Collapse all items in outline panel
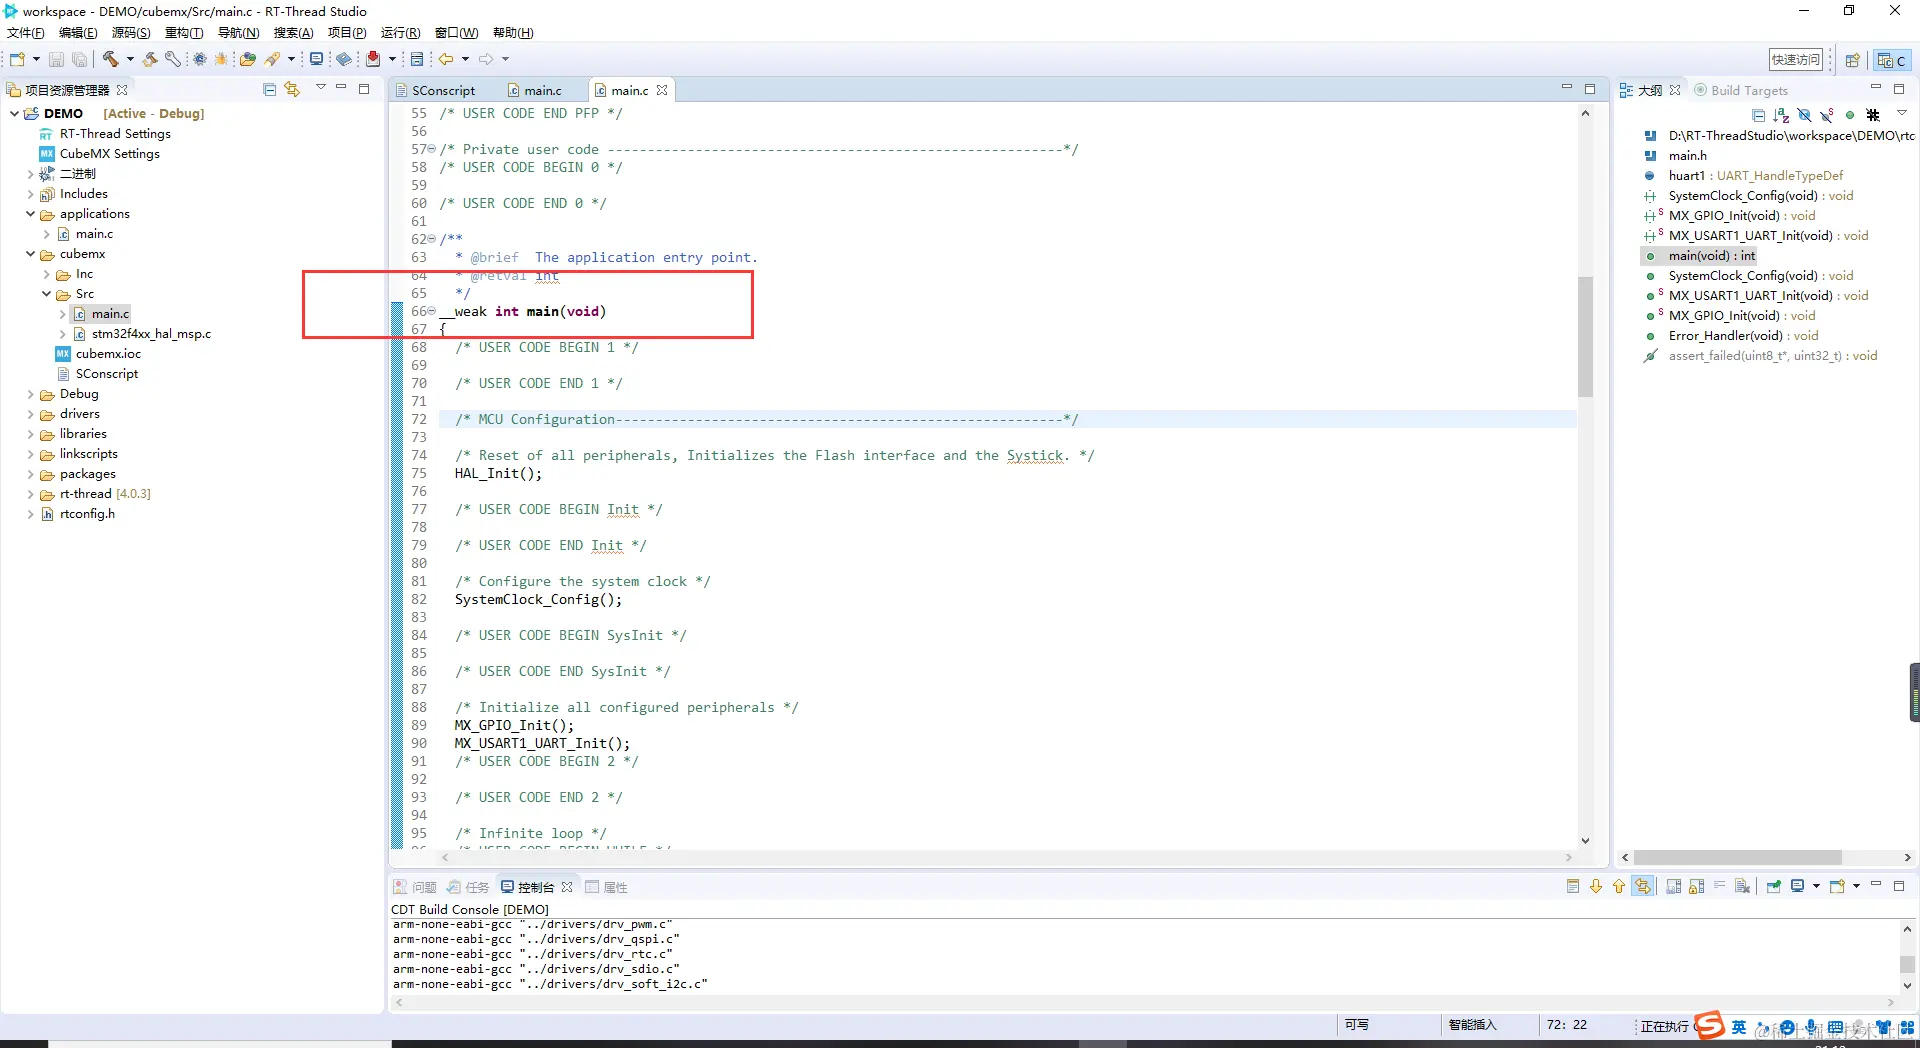Viewport: 1920px width, 1048px height. pyautogui.click(x=1758, y=115)
